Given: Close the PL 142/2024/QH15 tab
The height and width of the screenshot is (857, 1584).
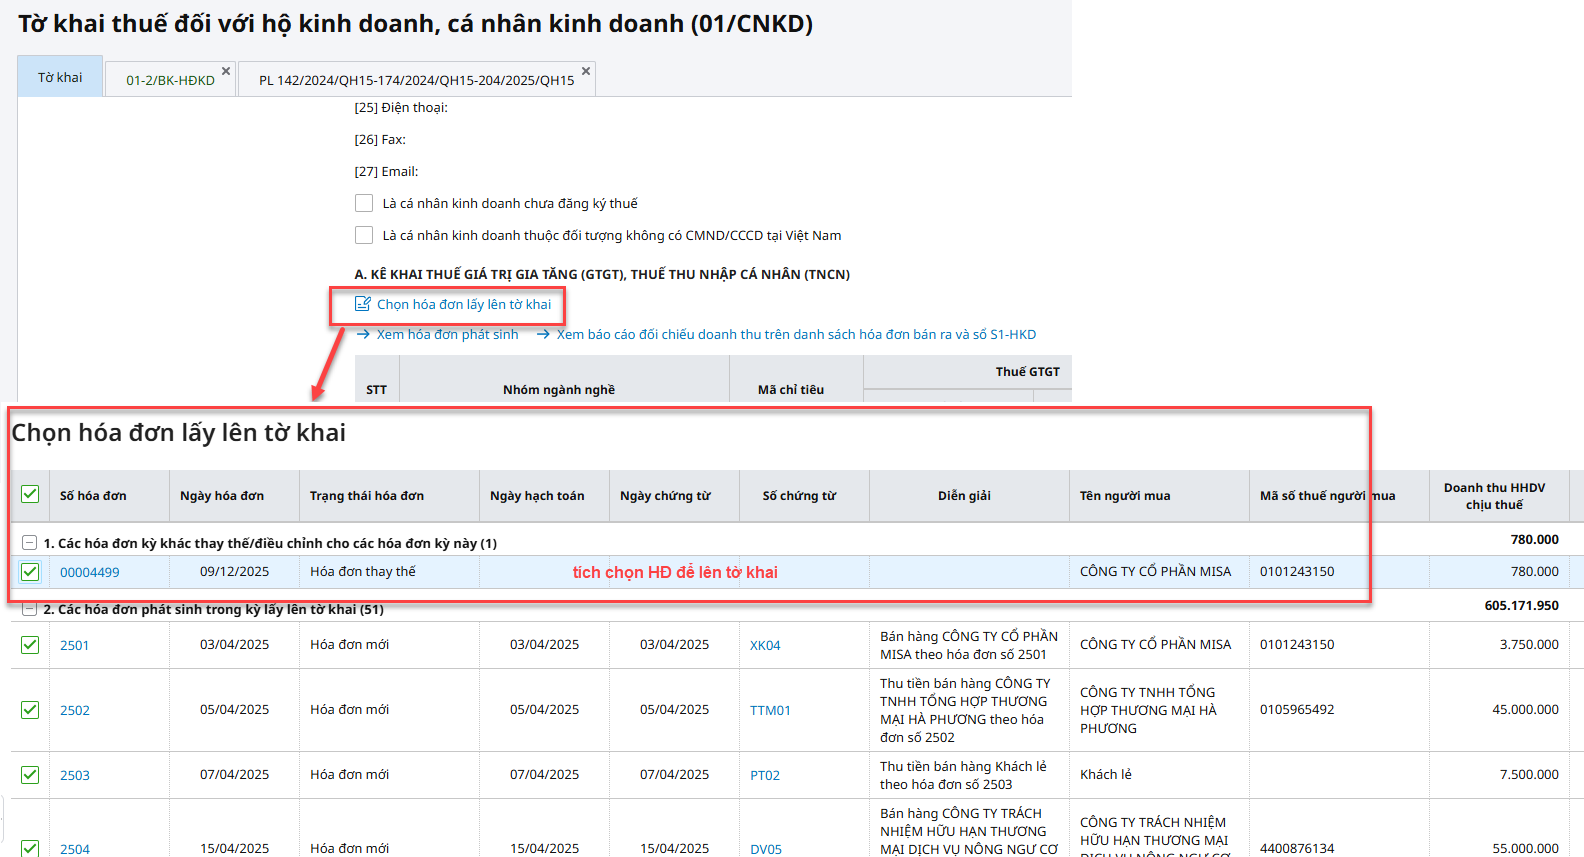Looking at the screenshot, I should coord(586,71).
